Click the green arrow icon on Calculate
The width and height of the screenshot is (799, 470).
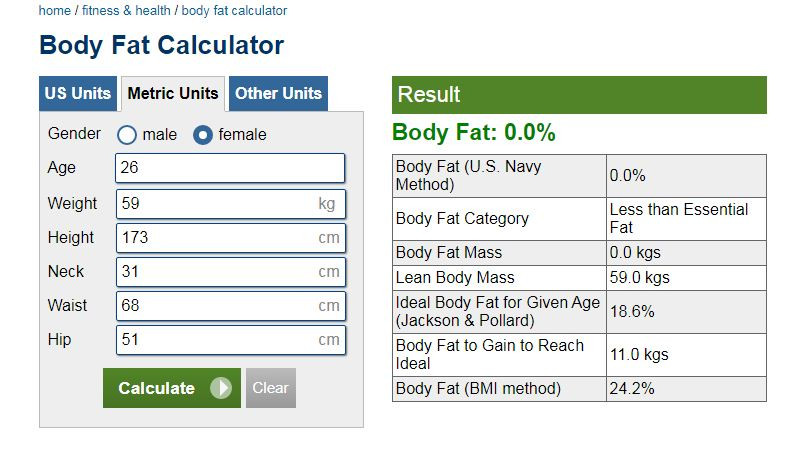click(x=221, y=388)
